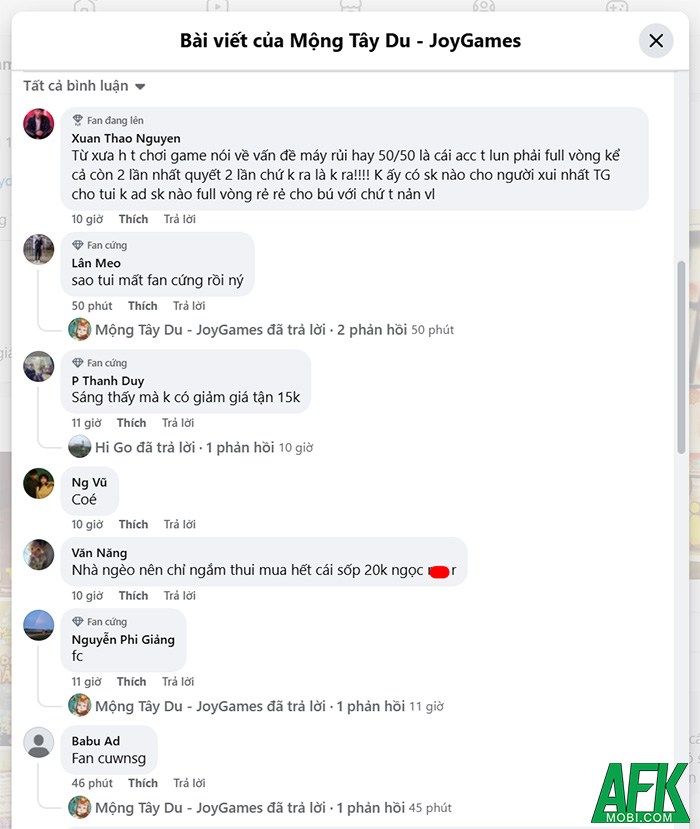Open Ng Vũ's profile avatar
700x829 pixels.
38,484
